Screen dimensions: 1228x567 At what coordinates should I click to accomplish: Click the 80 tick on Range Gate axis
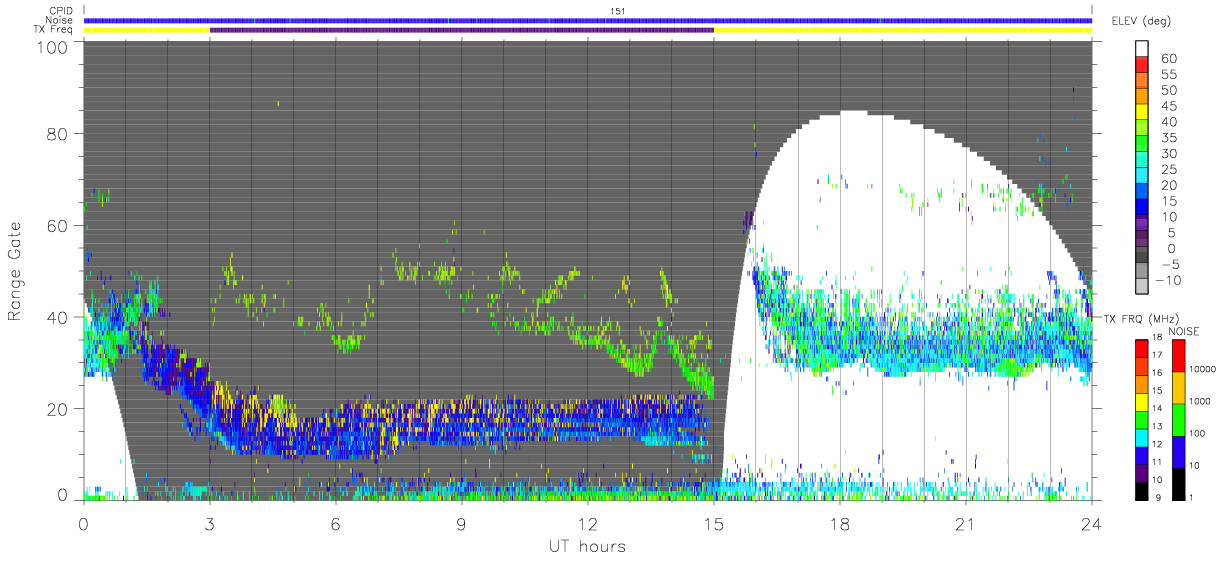pyautogui.click(x=58, y=134)
